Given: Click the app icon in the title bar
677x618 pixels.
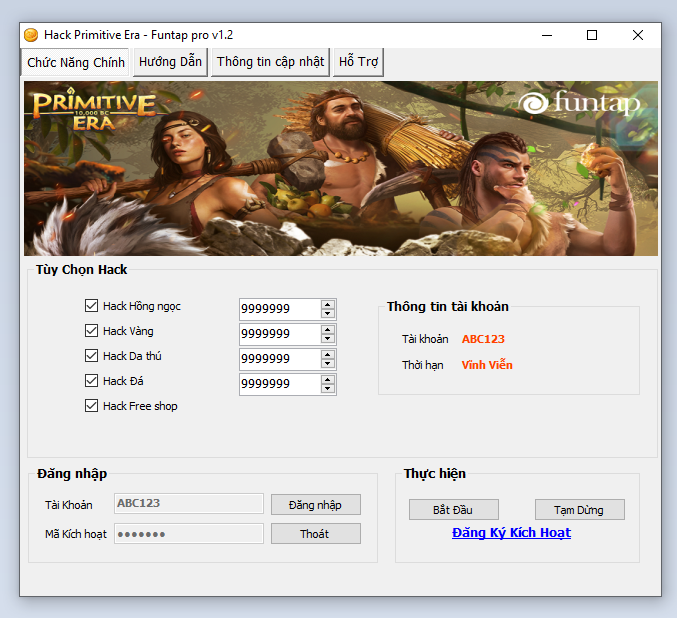Looking at the screenshot, I should point(31,34).
